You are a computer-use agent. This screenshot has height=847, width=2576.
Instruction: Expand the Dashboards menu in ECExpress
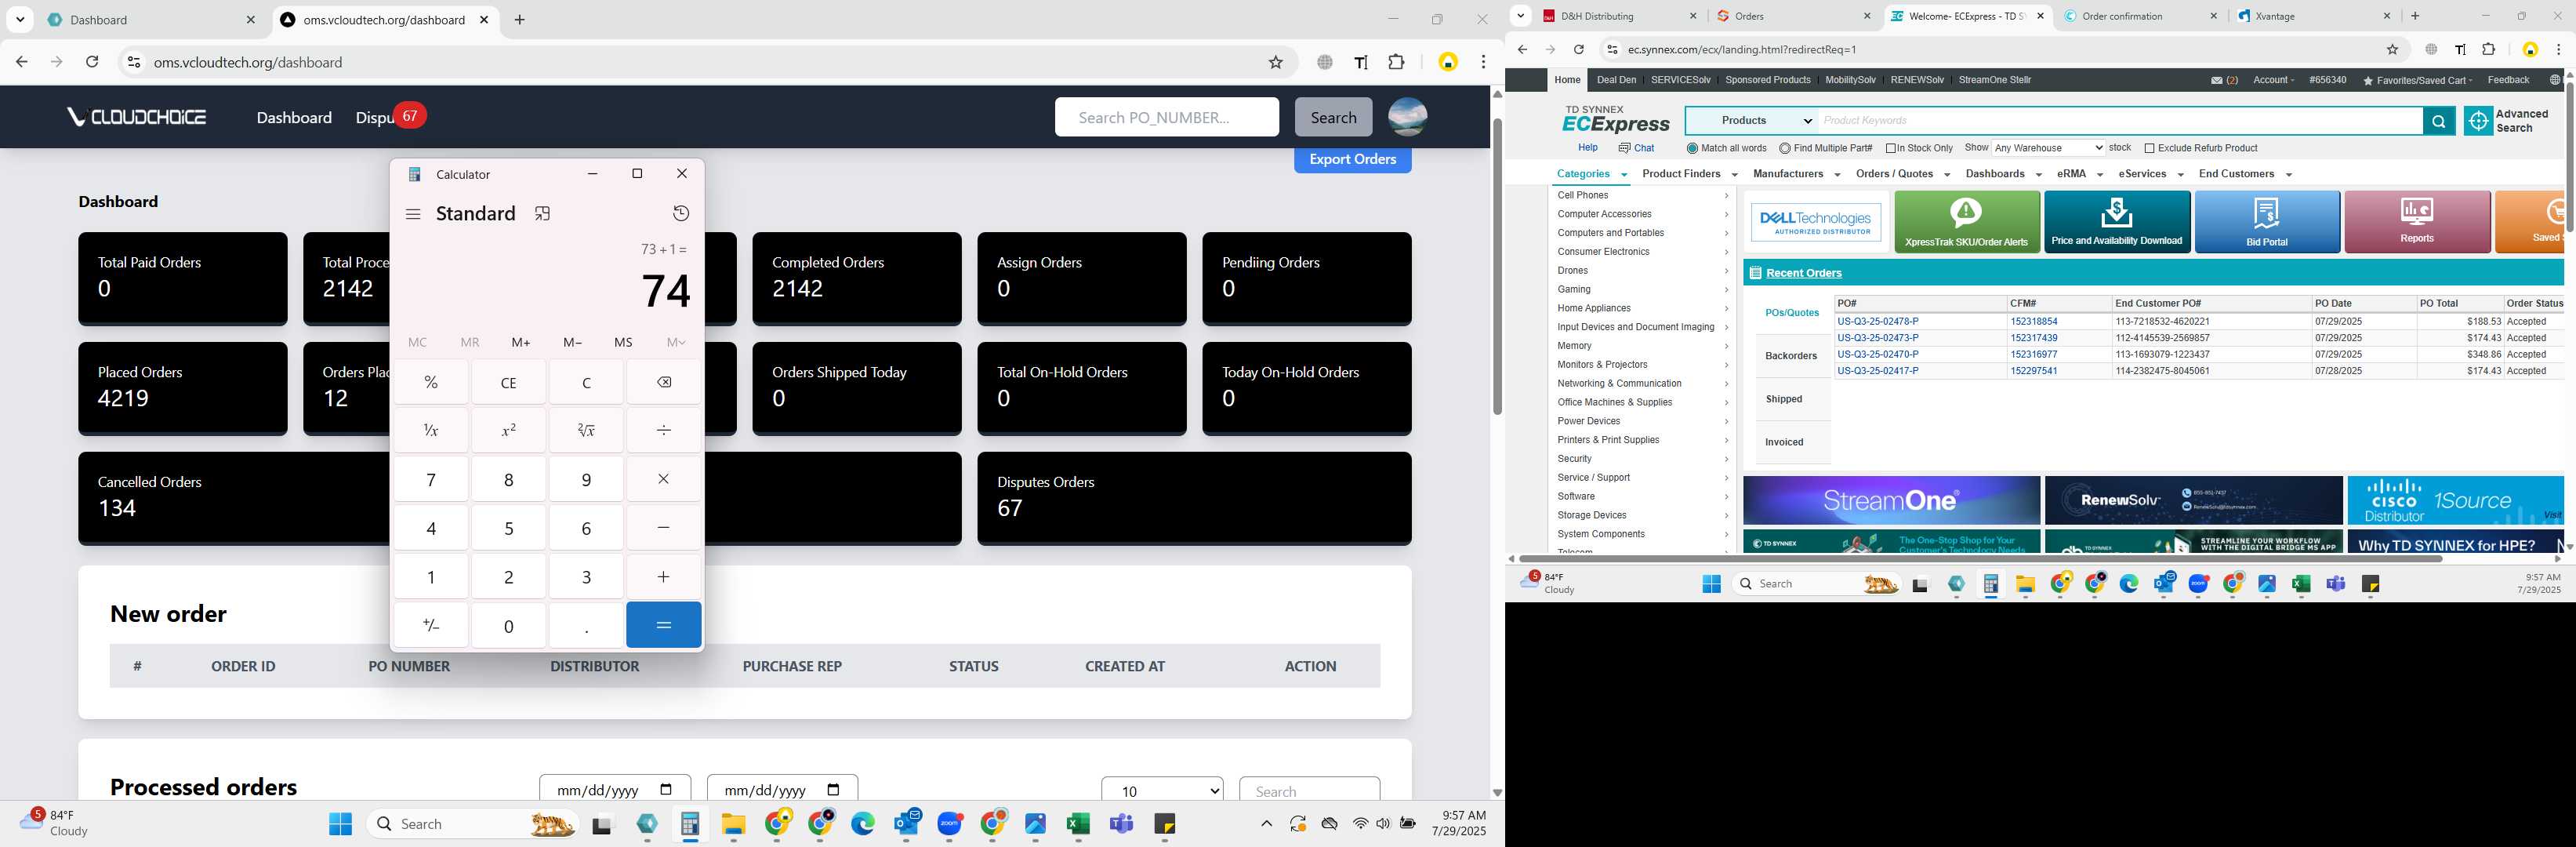(x=2003, y=174)
